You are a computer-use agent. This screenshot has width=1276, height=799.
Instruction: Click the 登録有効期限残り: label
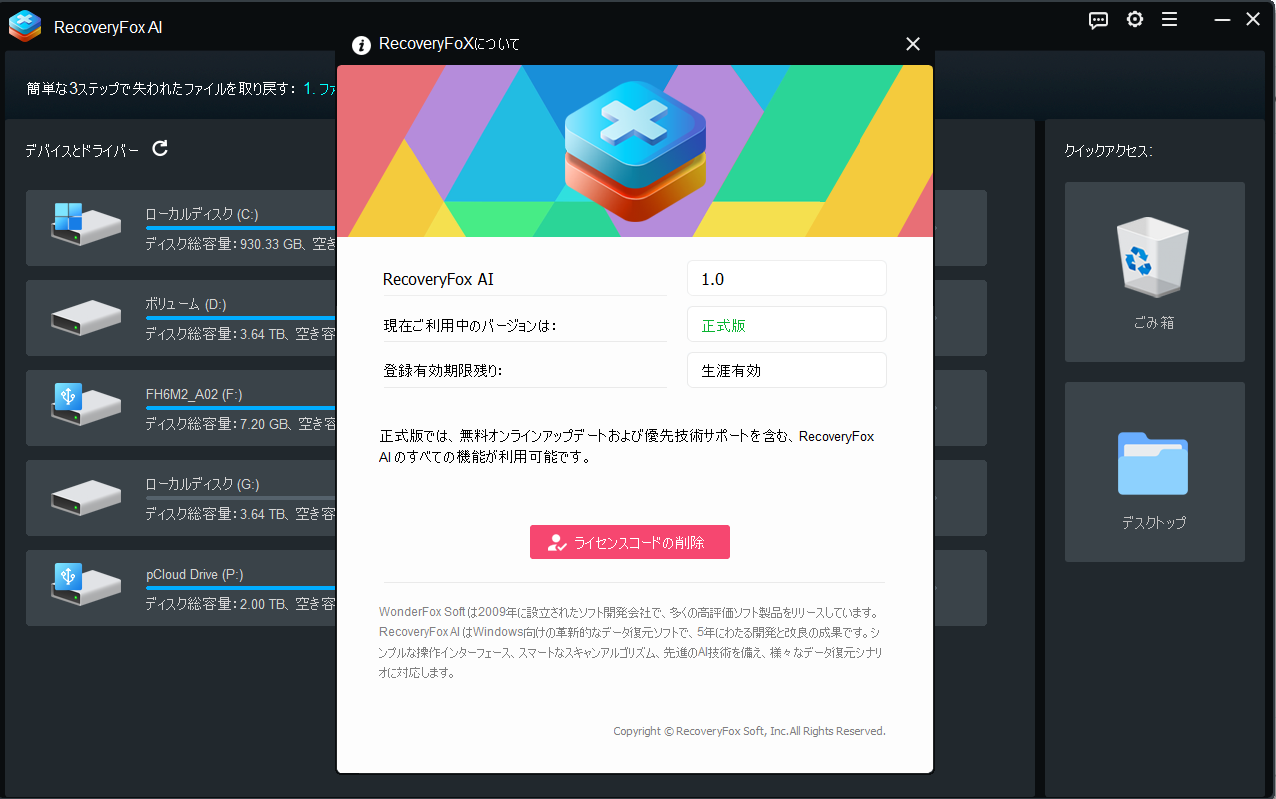pyautogui.click(x=443, y=370)
